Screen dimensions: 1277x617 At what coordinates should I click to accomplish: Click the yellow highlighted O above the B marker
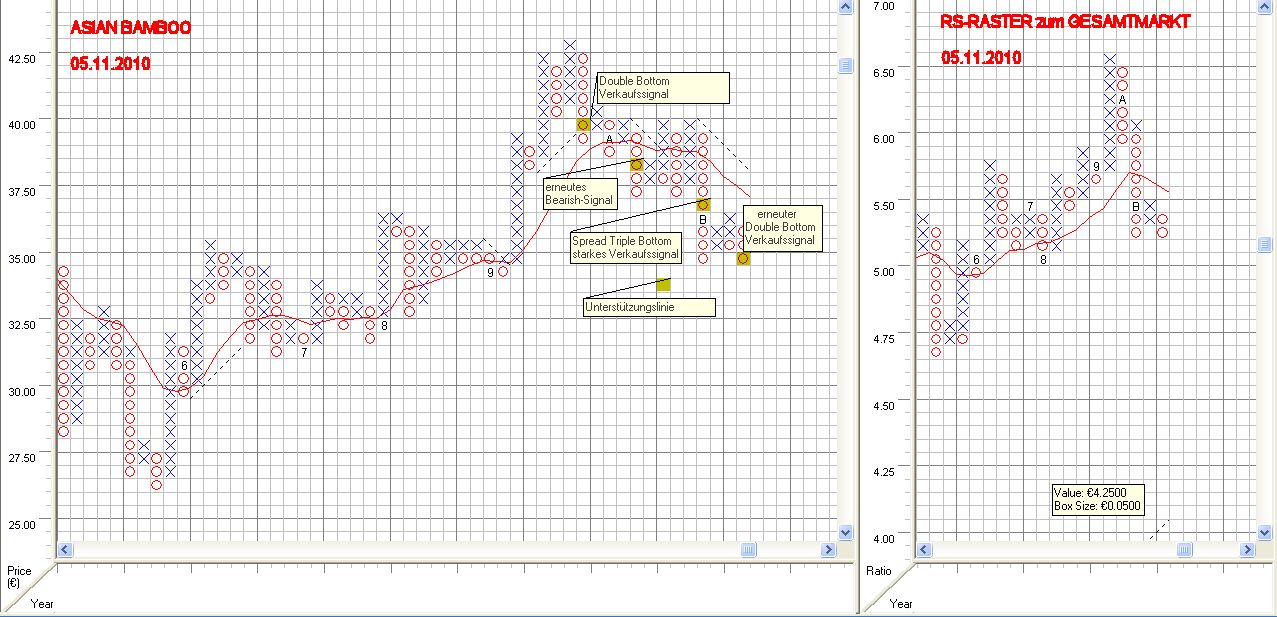[x=703, y=205]
